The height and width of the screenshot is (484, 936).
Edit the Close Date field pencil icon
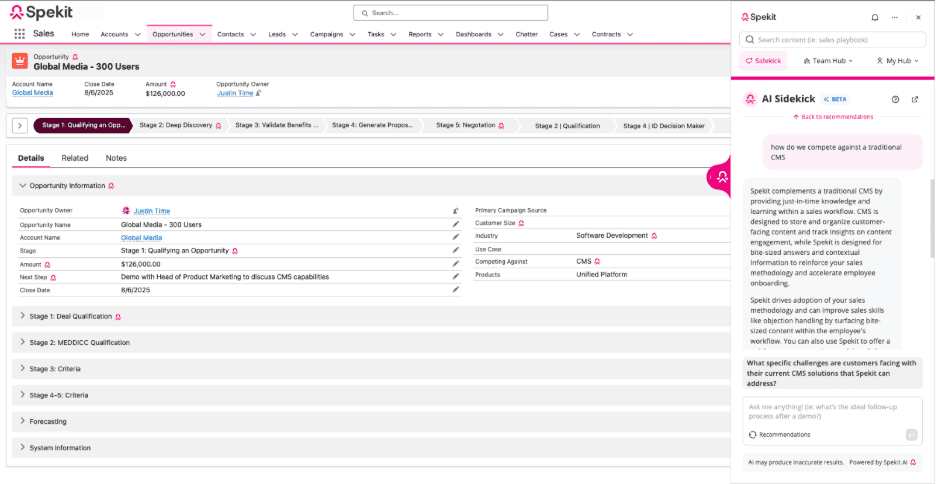point(456,289)
